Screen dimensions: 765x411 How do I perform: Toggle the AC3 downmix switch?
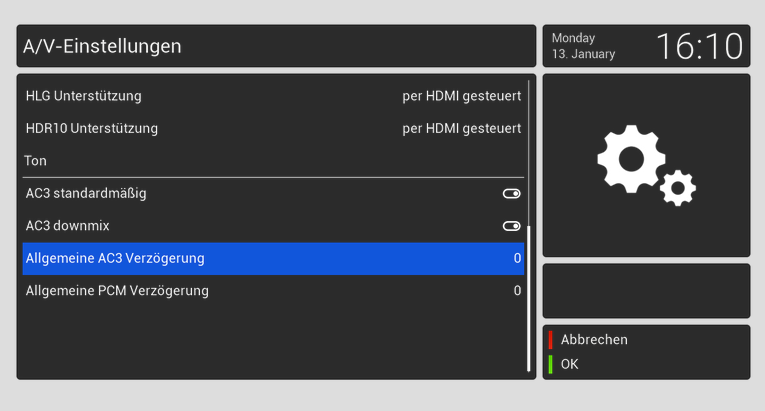pos(511,226)
